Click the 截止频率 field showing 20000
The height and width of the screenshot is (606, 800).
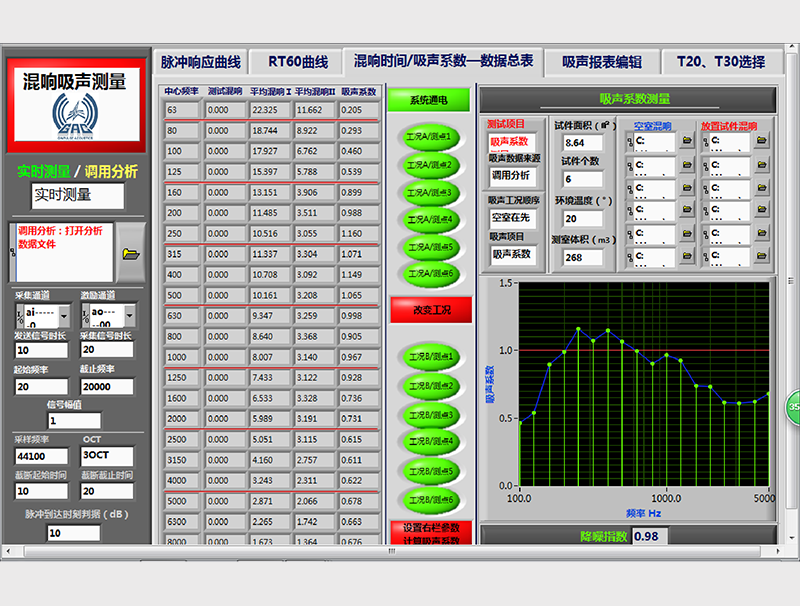coord(107,387)
